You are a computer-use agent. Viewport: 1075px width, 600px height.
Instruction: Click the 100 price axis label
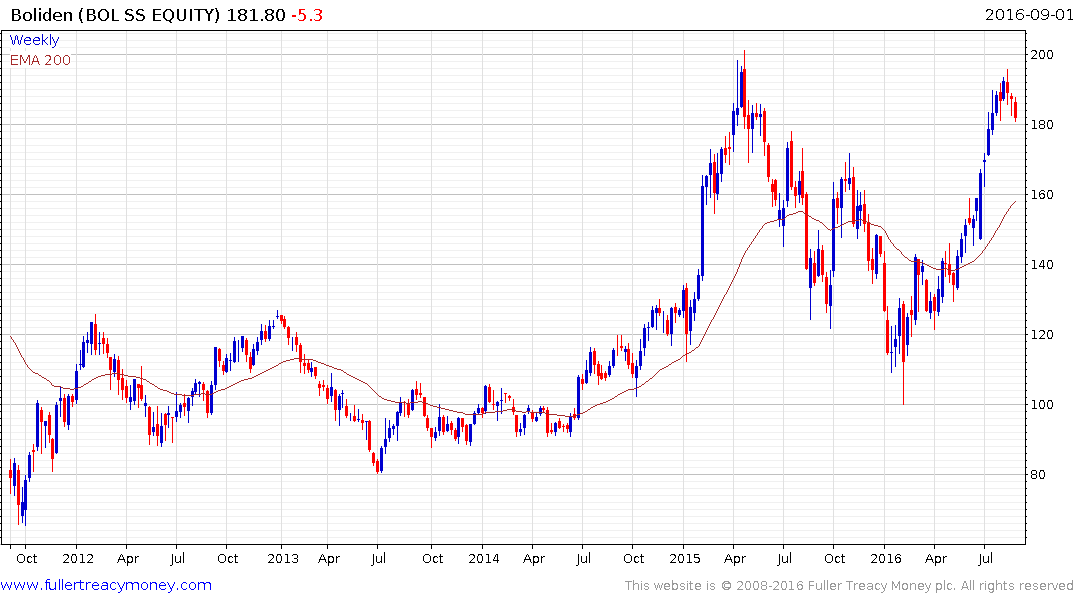click(1042, 405)
